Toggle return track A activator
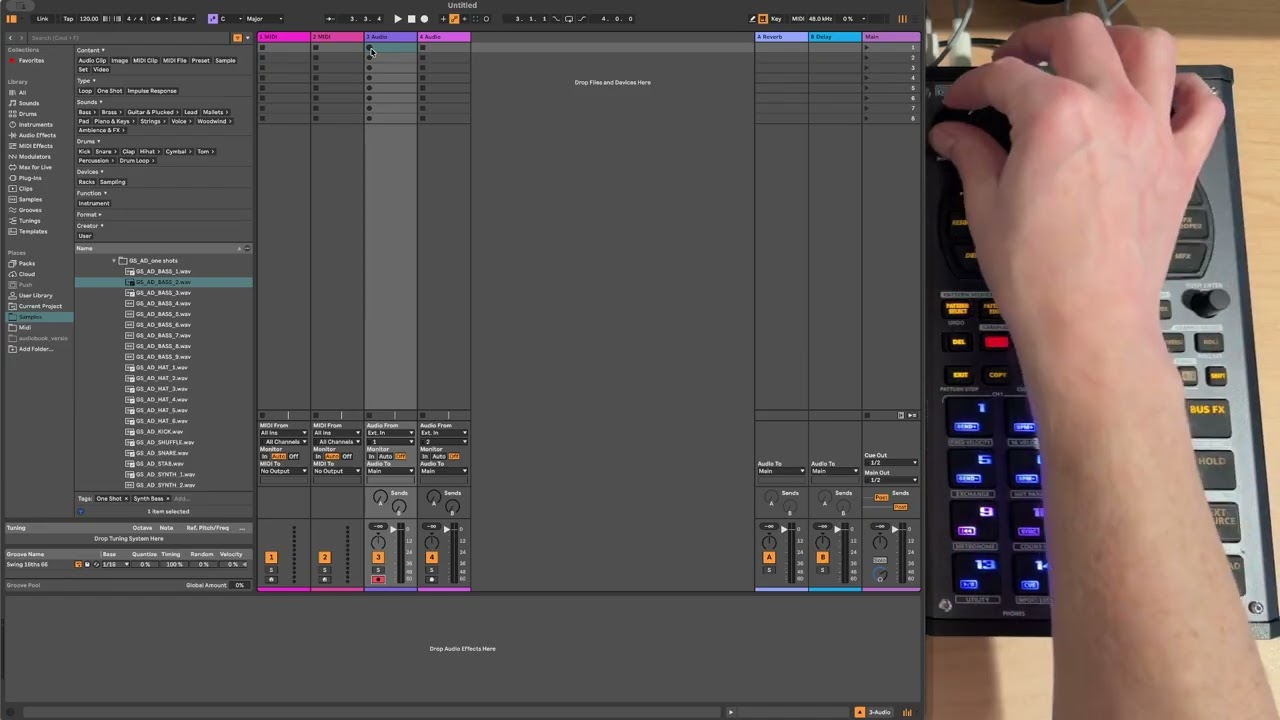 click(769, 557)
